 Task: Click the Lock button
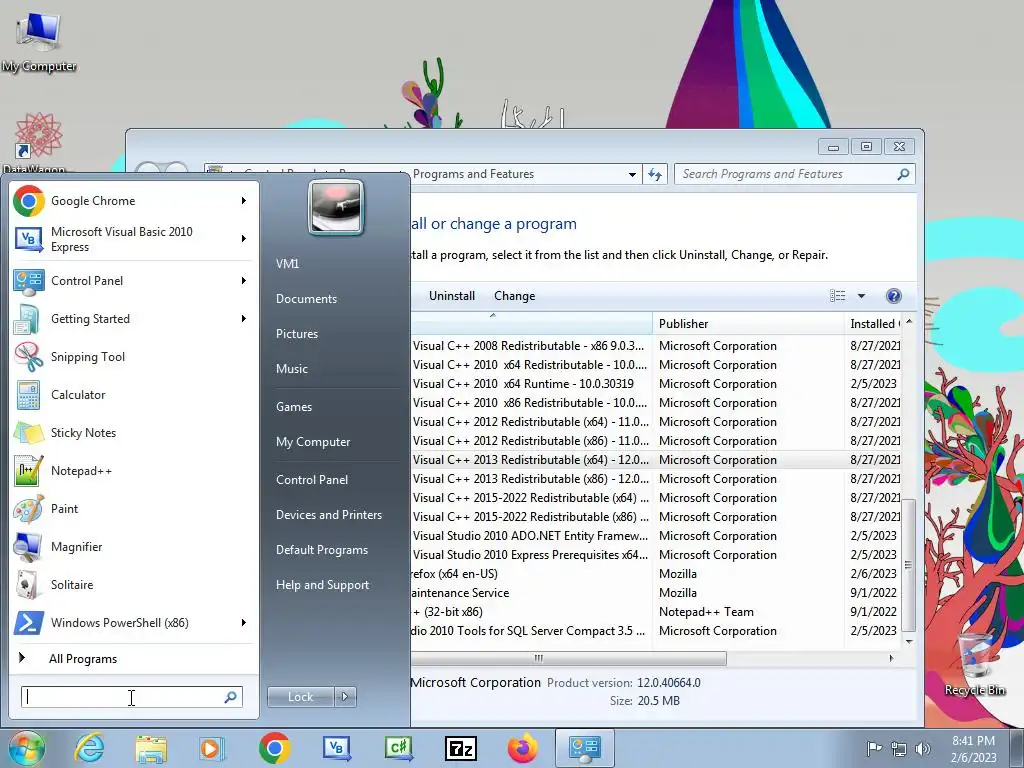coord(300,697)
